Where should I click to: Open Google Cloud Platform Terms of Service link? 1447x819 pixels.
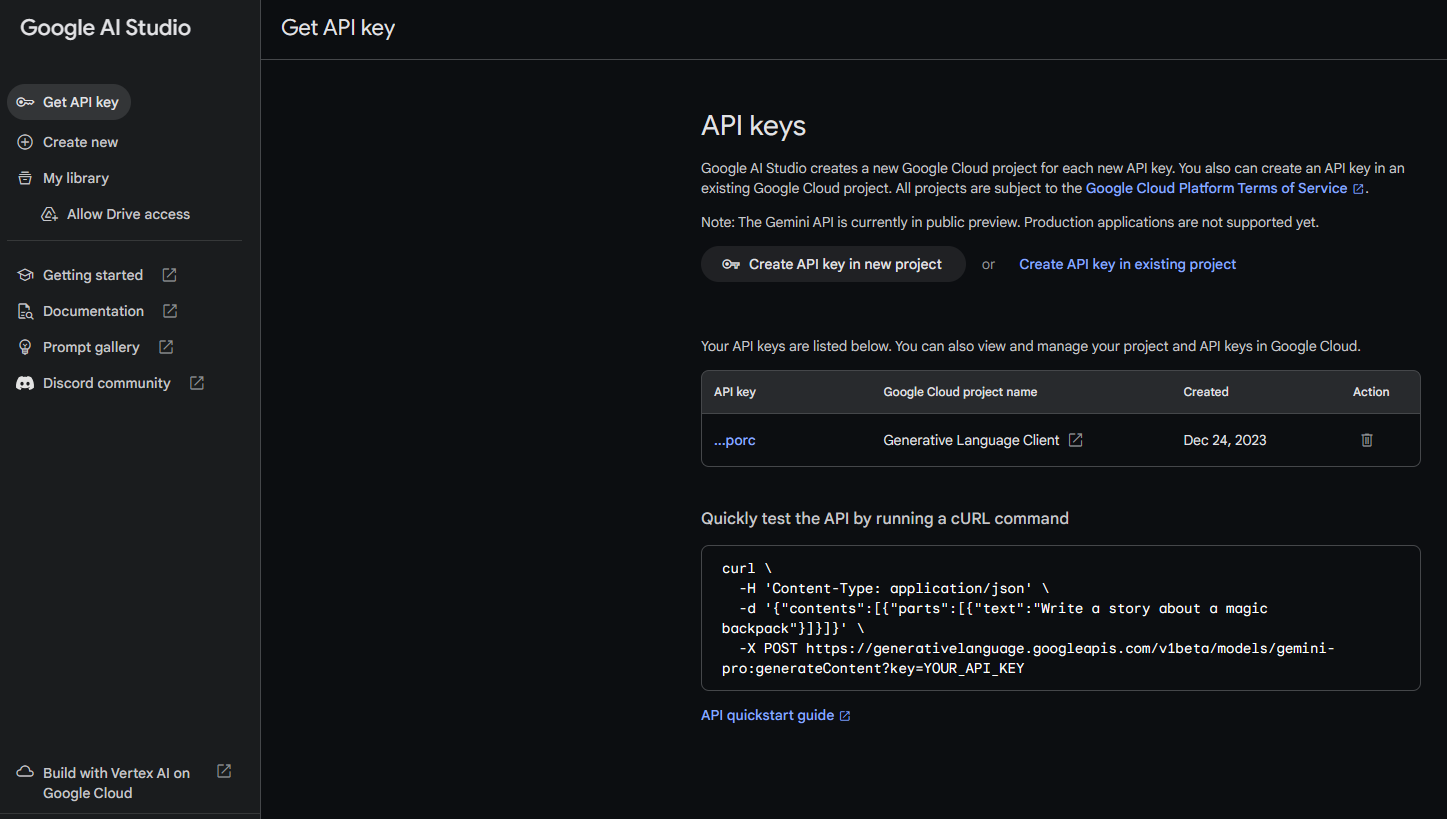pyautogui.click(x=1216, y=188)
